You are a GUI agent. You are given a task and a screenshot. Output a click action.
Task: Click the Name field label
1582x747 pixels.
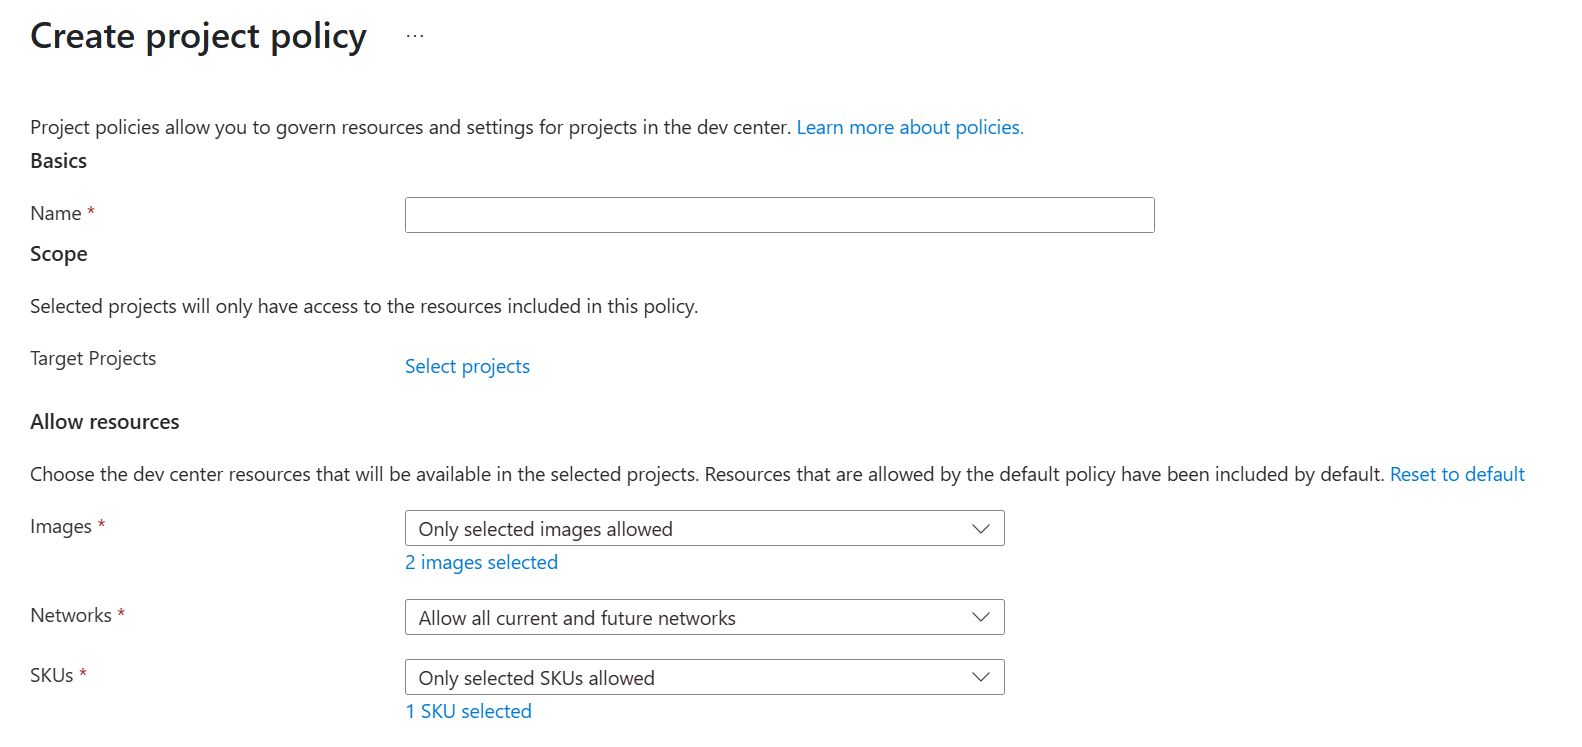point(56,213)
